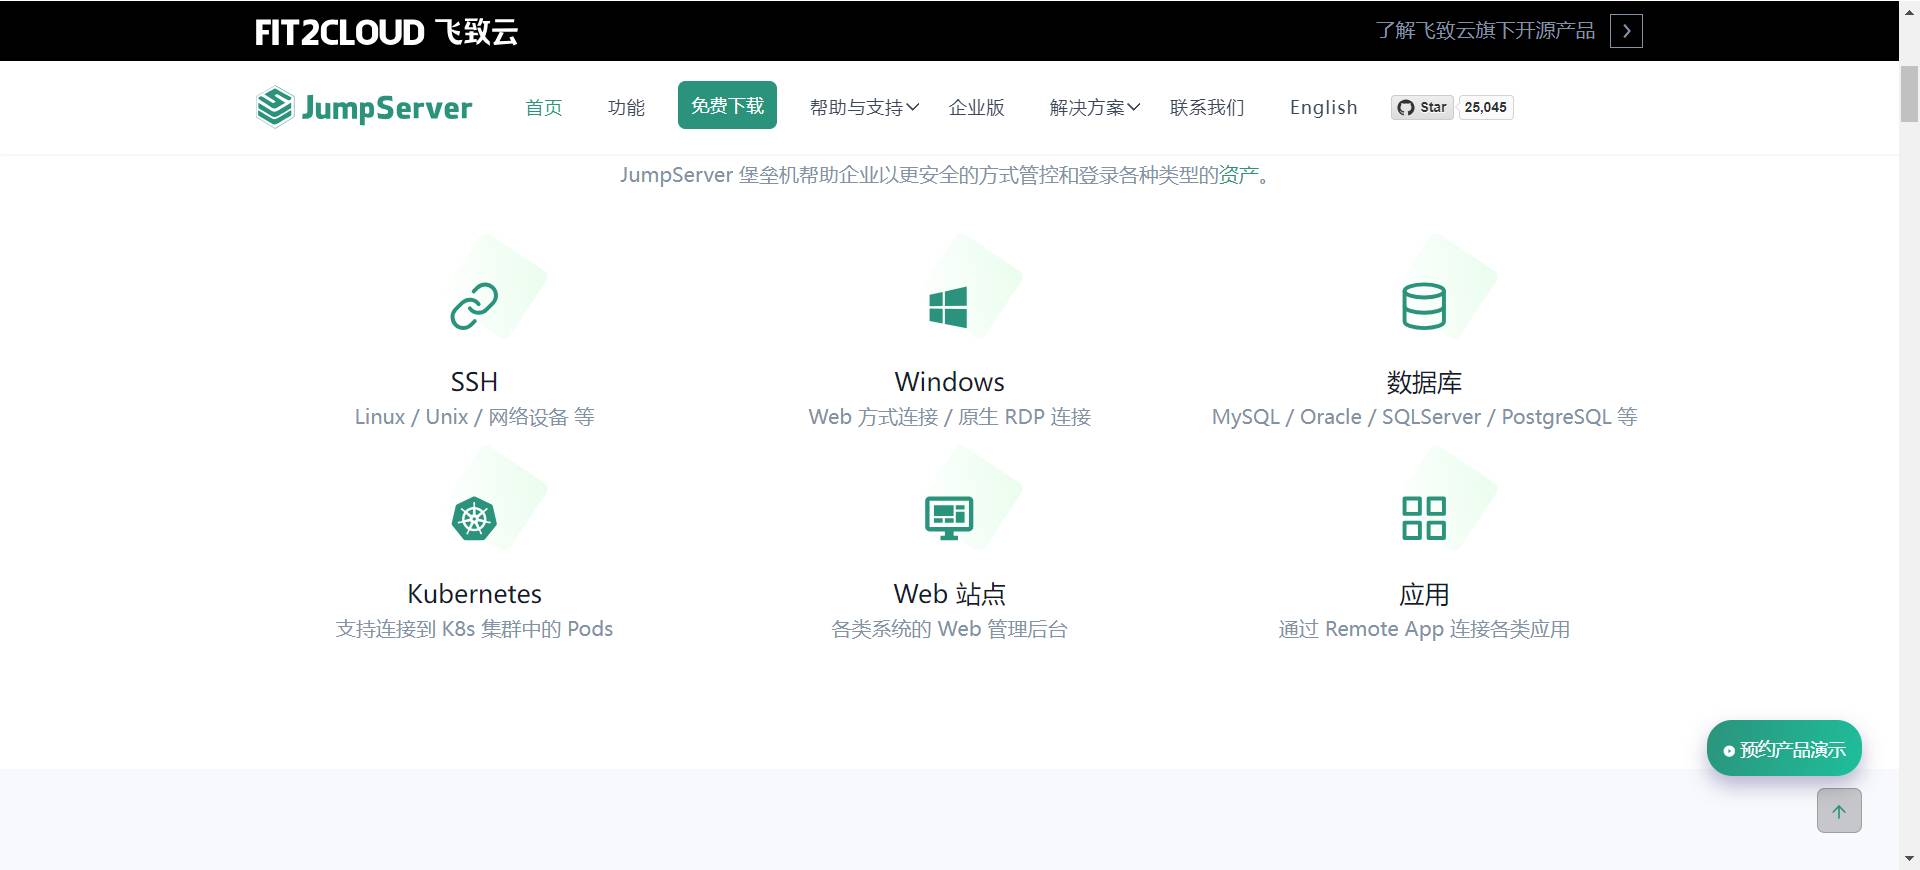Image resolution: width=1920 pixels, height=870 pixels.
Task: Switch language to English
Action: pos(1323,107)
